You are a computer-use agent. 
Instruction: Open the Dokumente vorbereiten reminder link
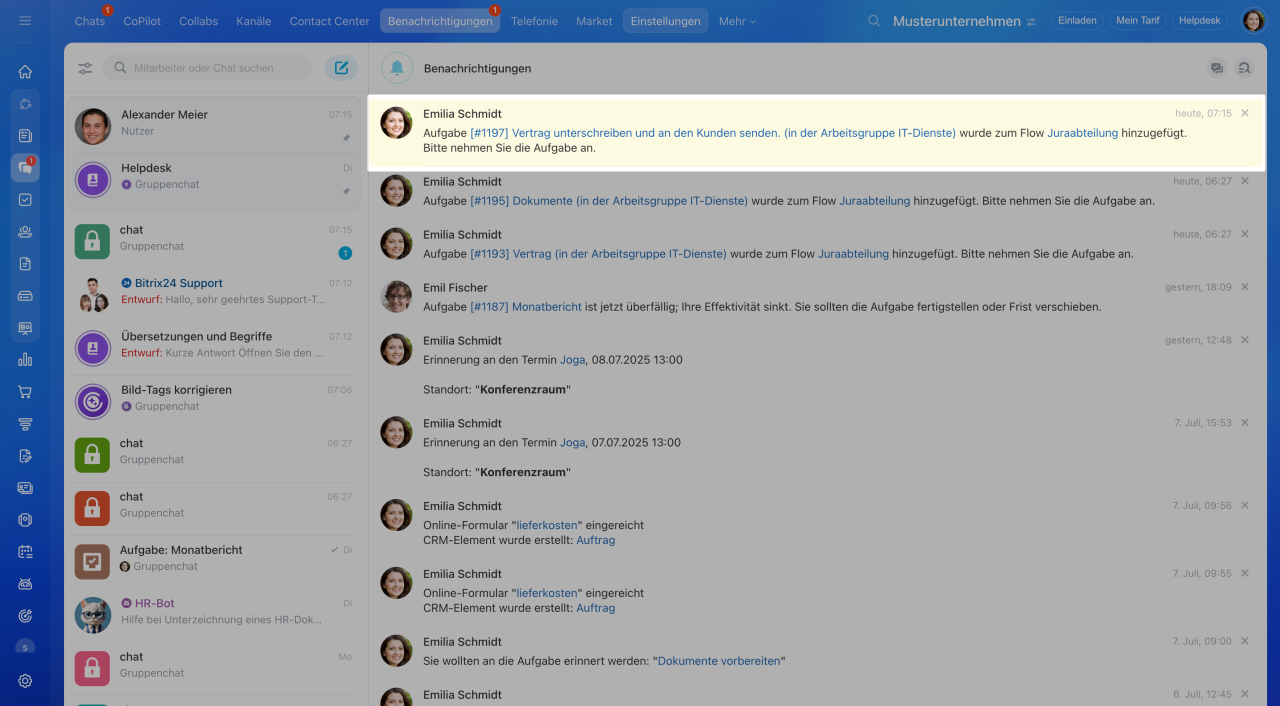coord(719,661)
